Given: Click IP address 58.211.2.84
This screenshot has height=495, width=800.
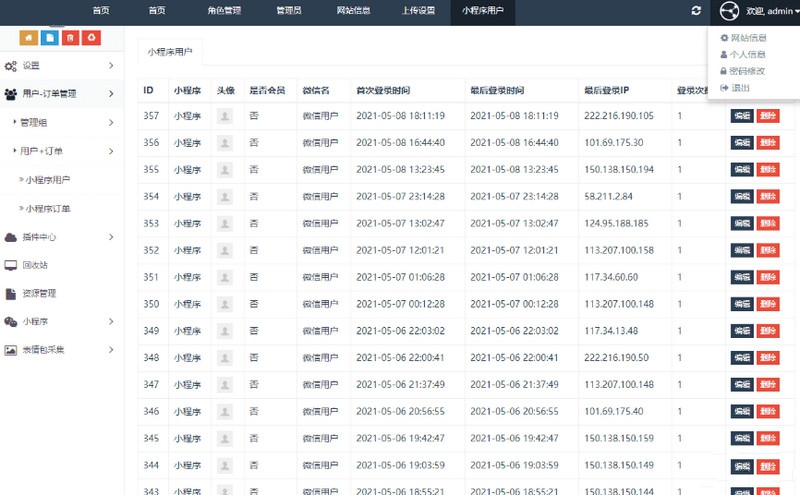Looking at the screenshot, I should (608, 196).
